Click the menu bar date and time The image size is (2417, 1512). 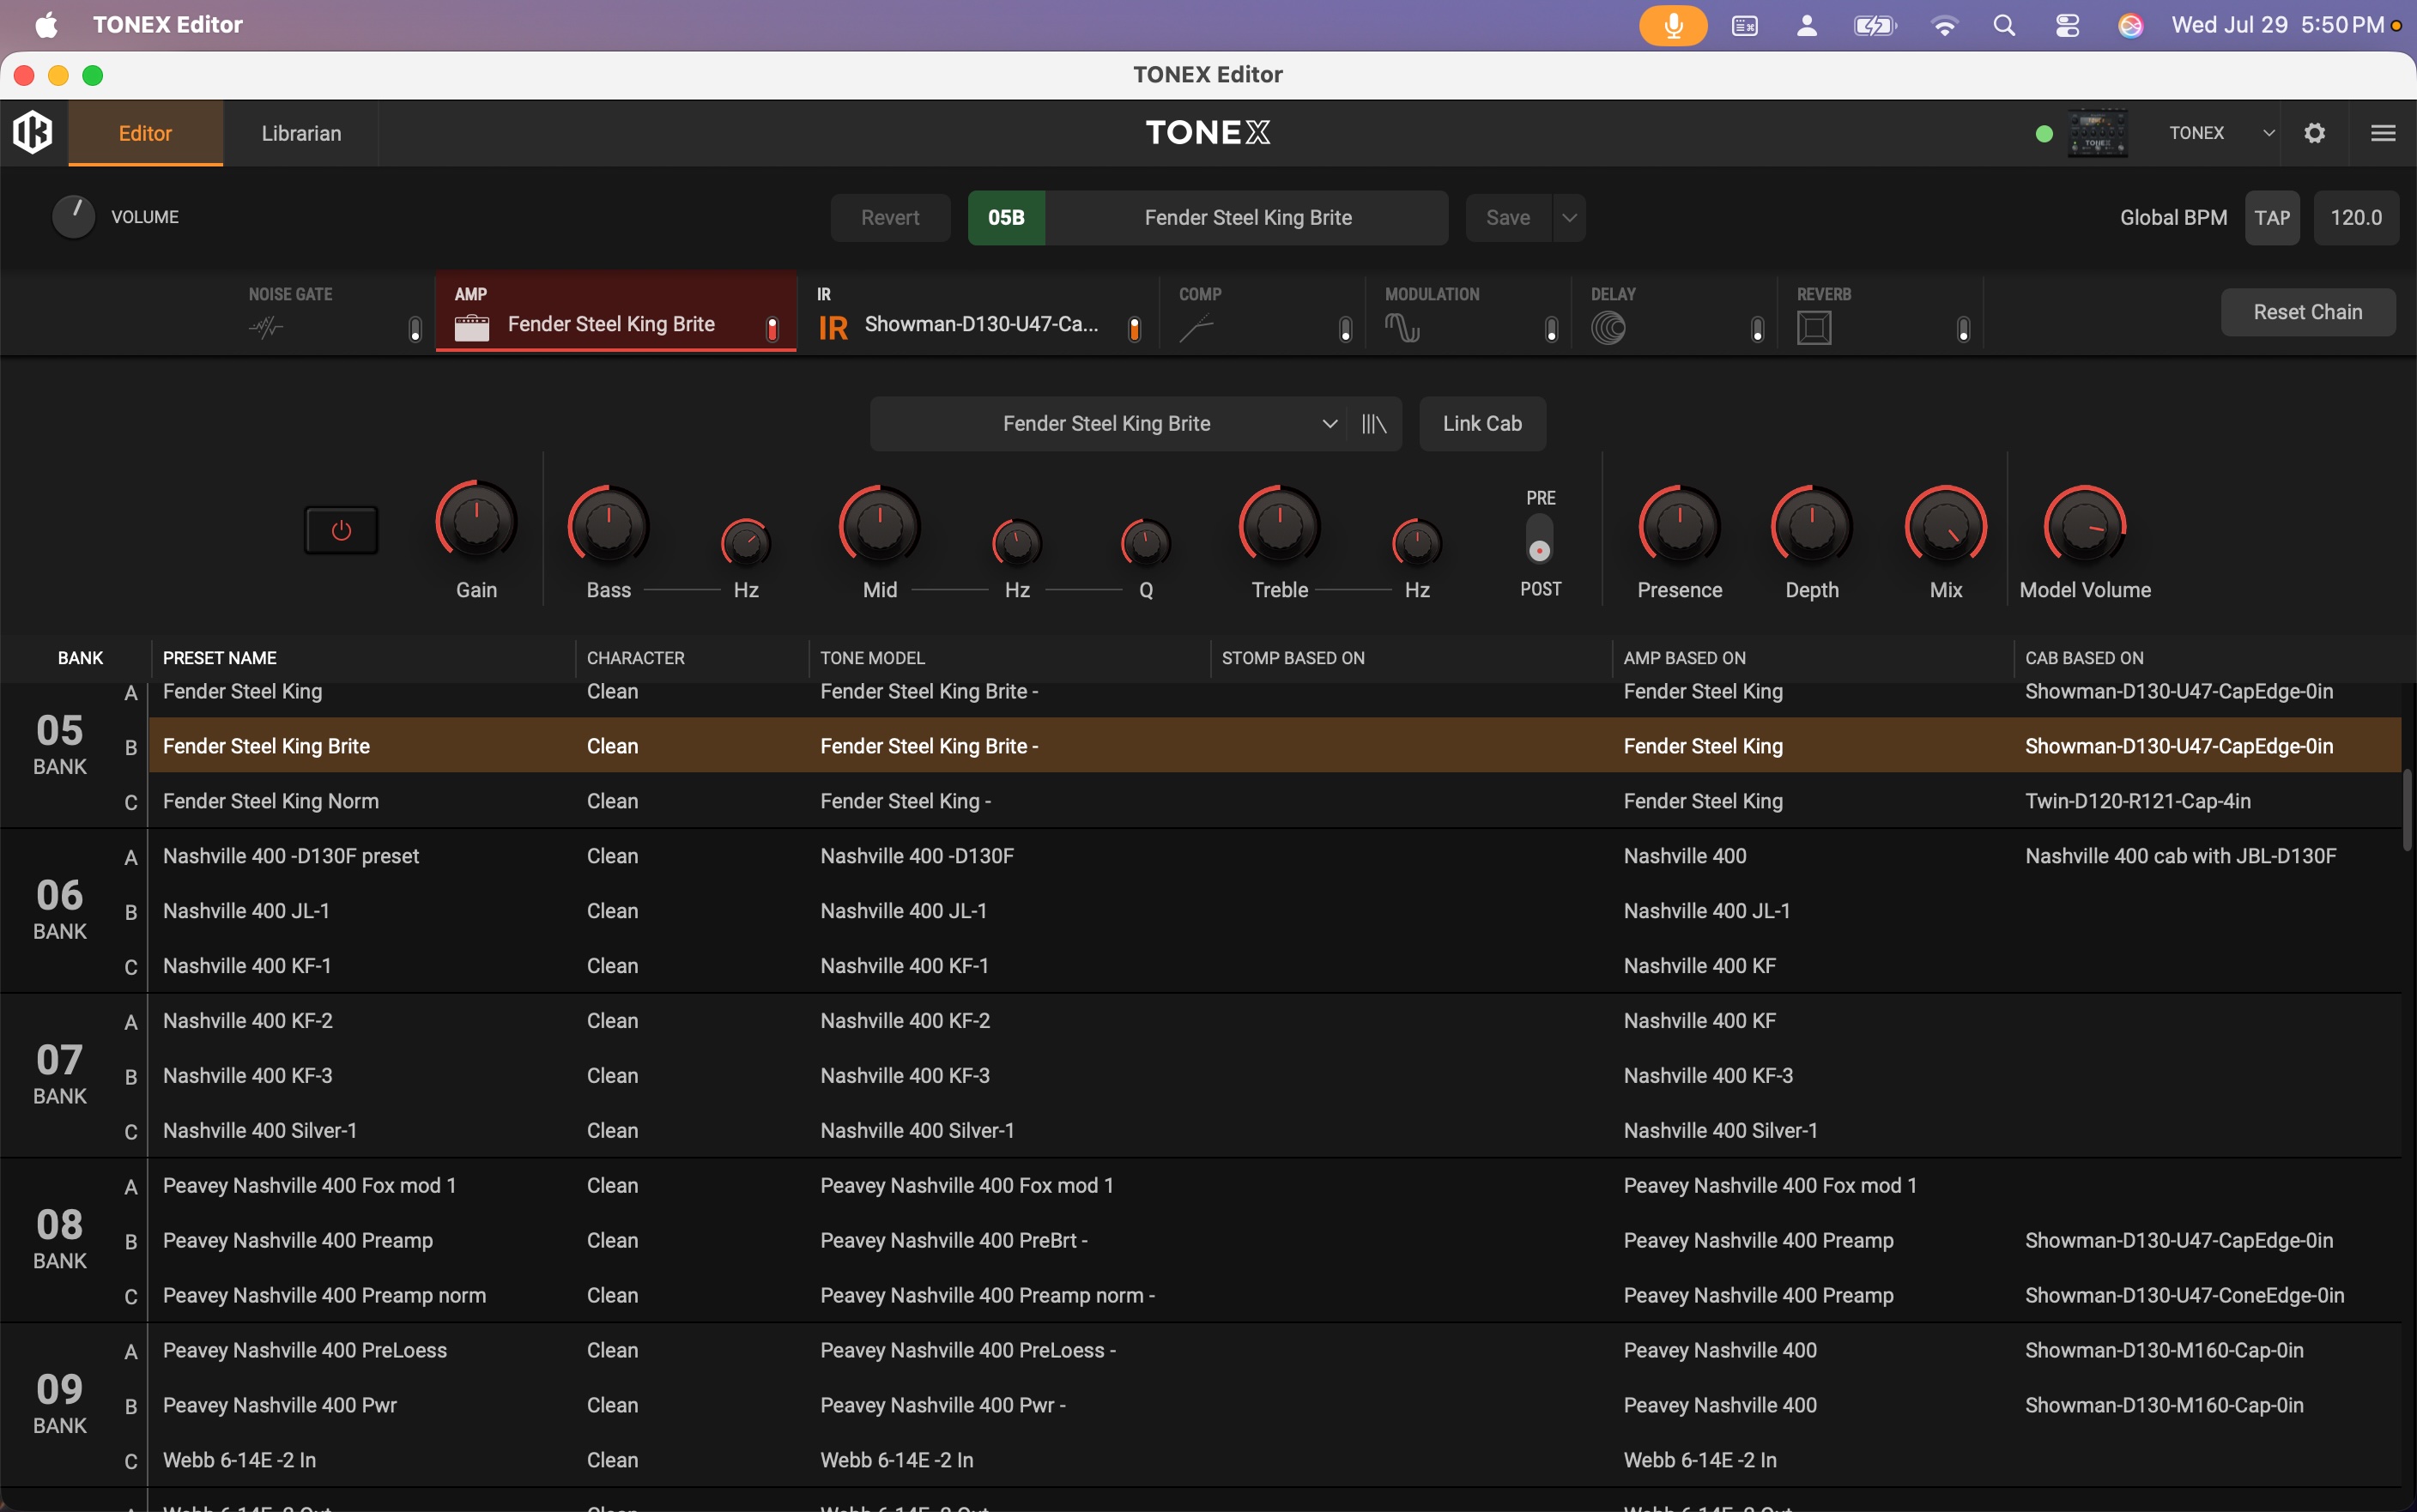2277,25
